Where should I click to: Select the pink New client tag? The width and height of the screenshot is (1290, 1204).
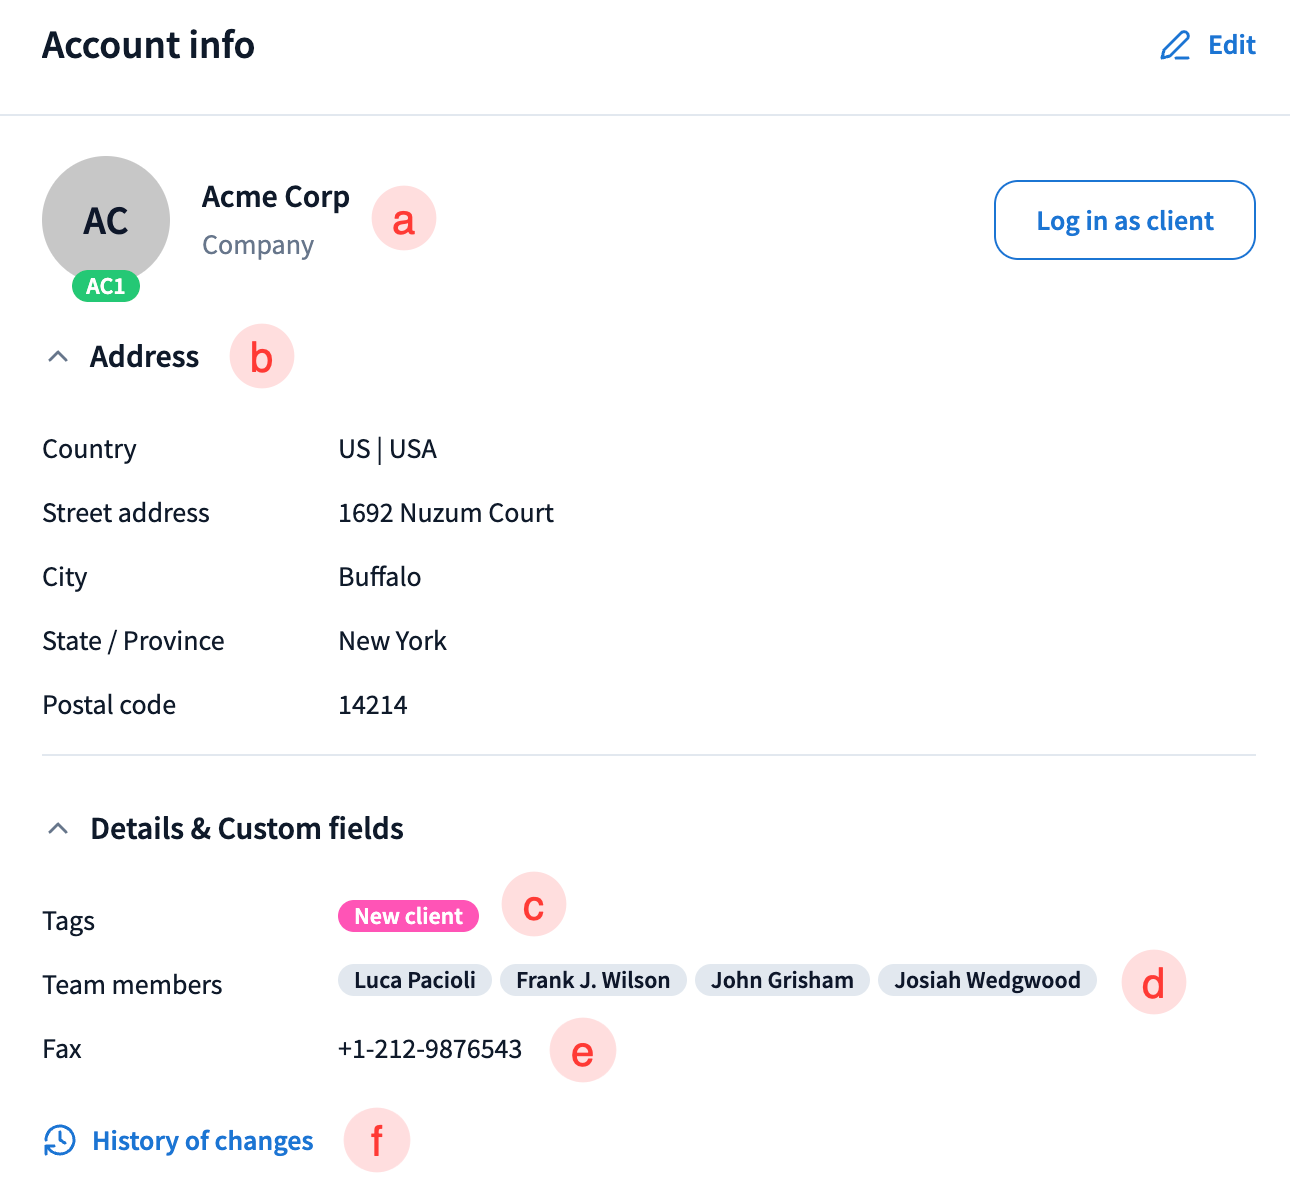coord(408,916)
